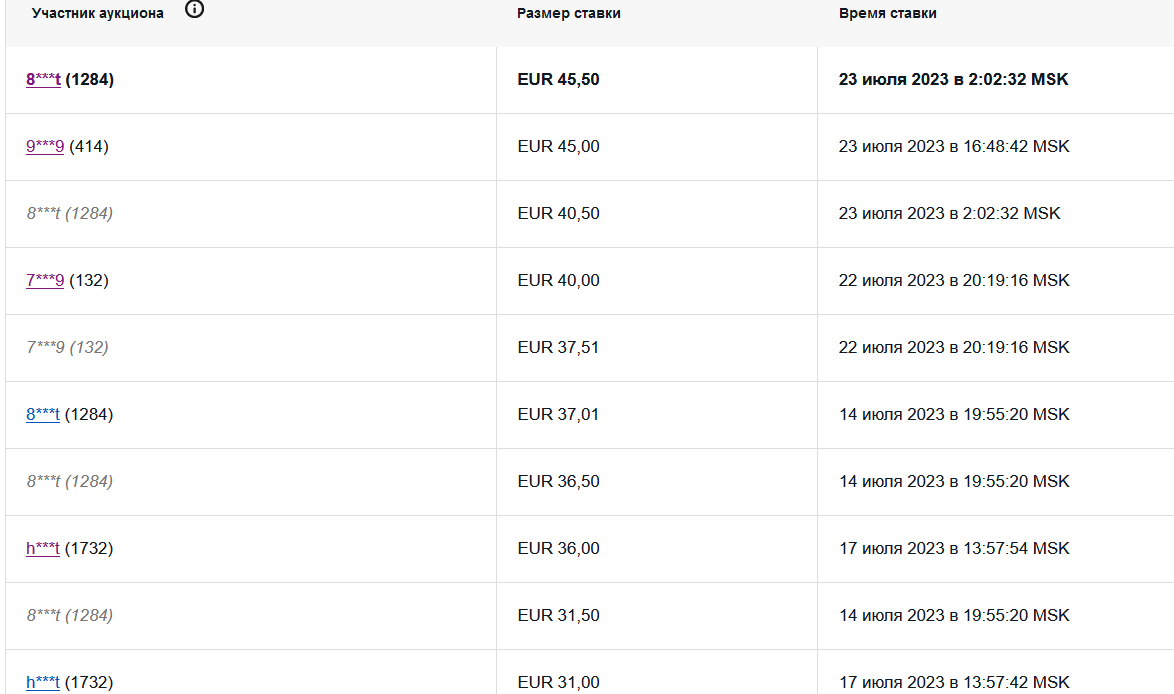
Task: Click greyed 7***9 (132) in EUR 37,51 row
Action: tap(67, 347)
